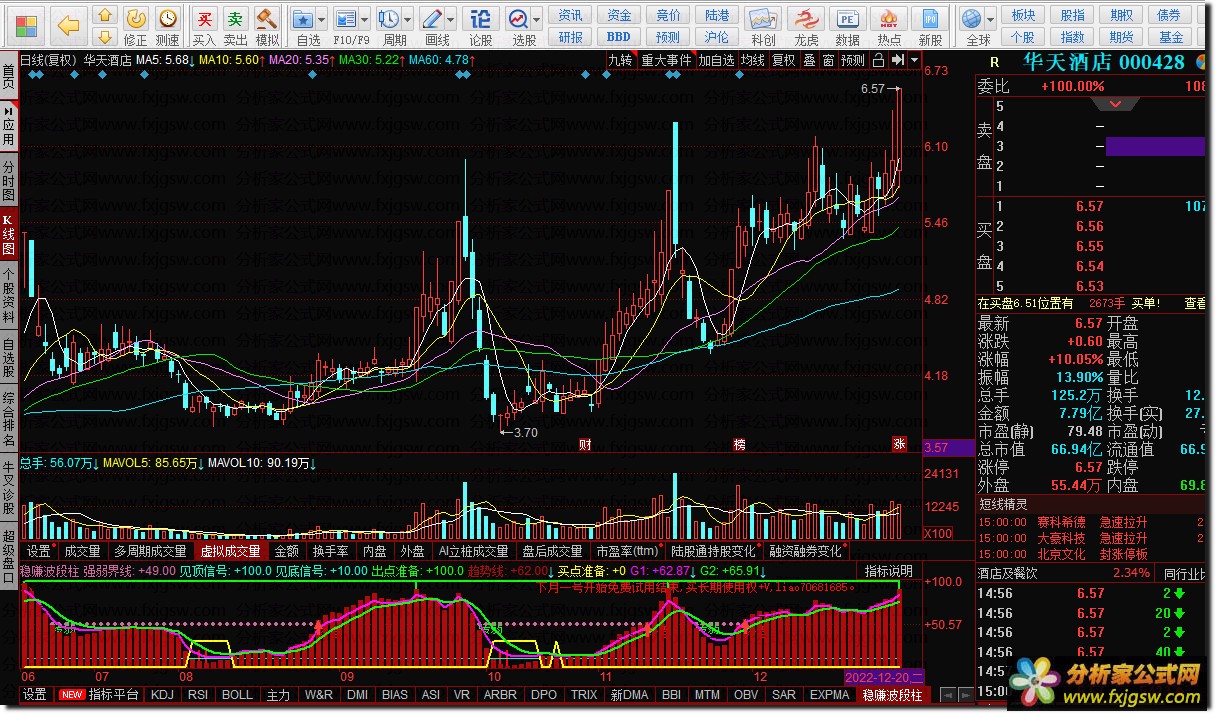Collapse the sell-side order book chevron
The image size is (1217, 714).
[x=1113, y=104]
